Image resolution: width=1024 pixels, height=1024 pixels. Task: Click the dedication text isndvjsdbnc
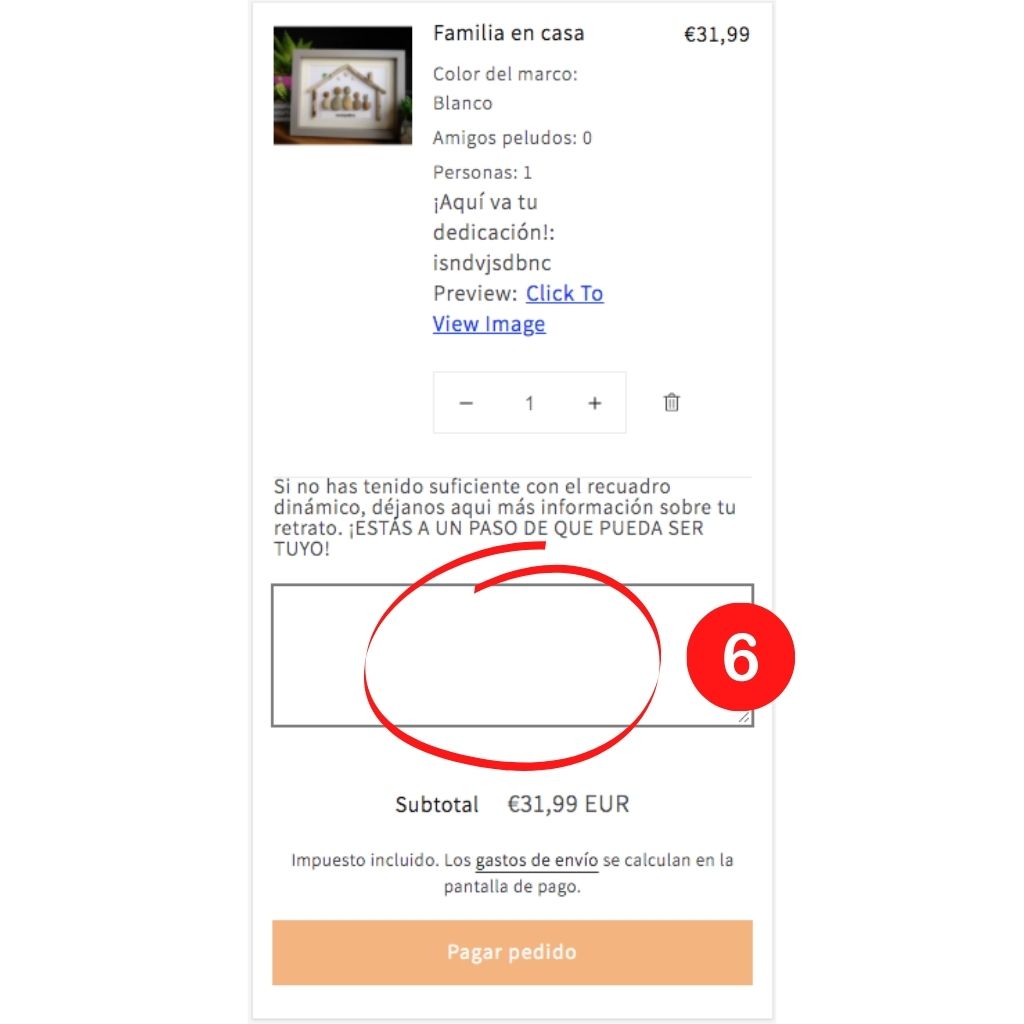[492, 263]
